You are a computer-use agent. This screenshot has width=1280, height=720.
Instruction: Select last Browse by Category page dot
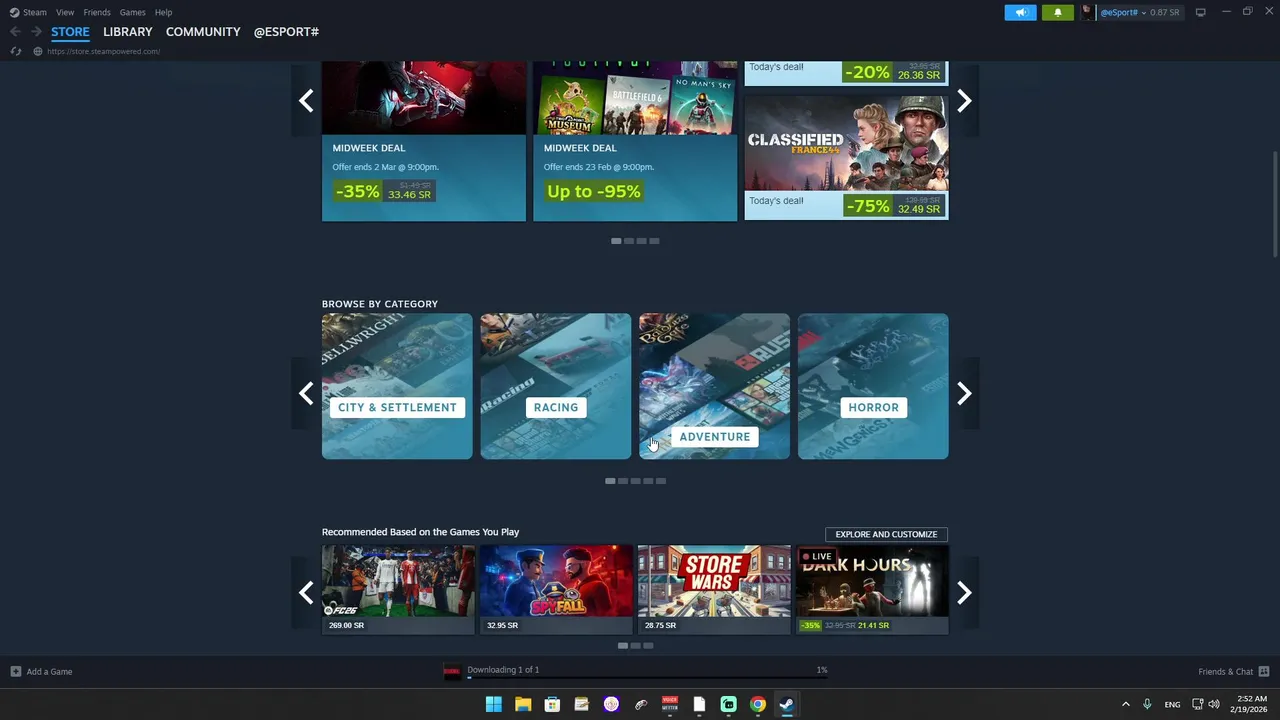(660, 481)
